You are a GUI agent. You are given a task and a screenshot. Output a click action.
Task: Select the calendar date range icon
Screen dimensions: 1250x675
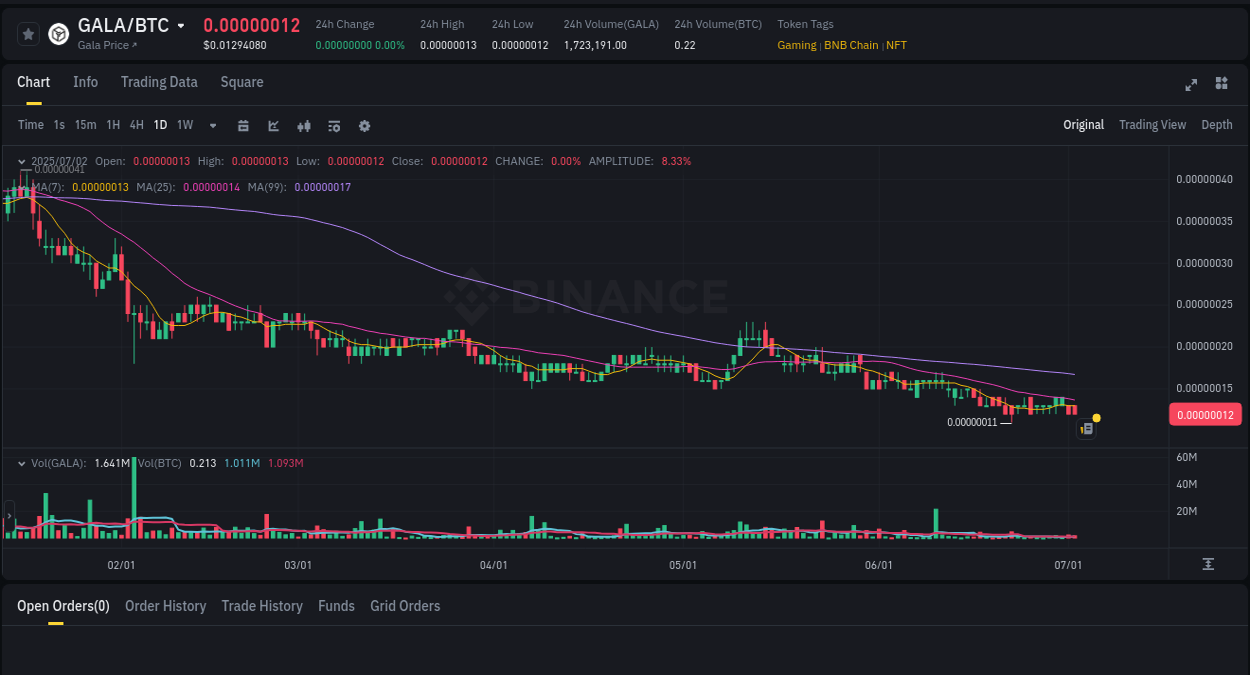[x=243, y=125]
